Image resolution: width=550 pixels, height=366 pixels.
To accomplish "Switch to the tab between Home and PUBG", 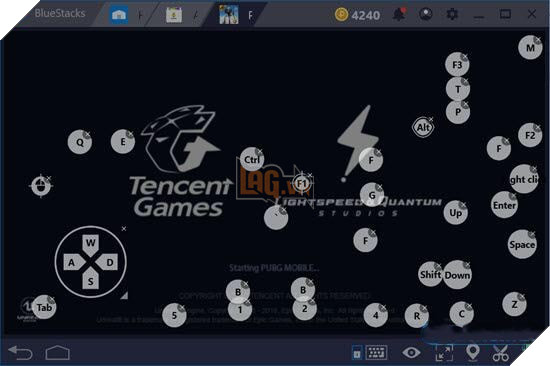I will [174, 15].
